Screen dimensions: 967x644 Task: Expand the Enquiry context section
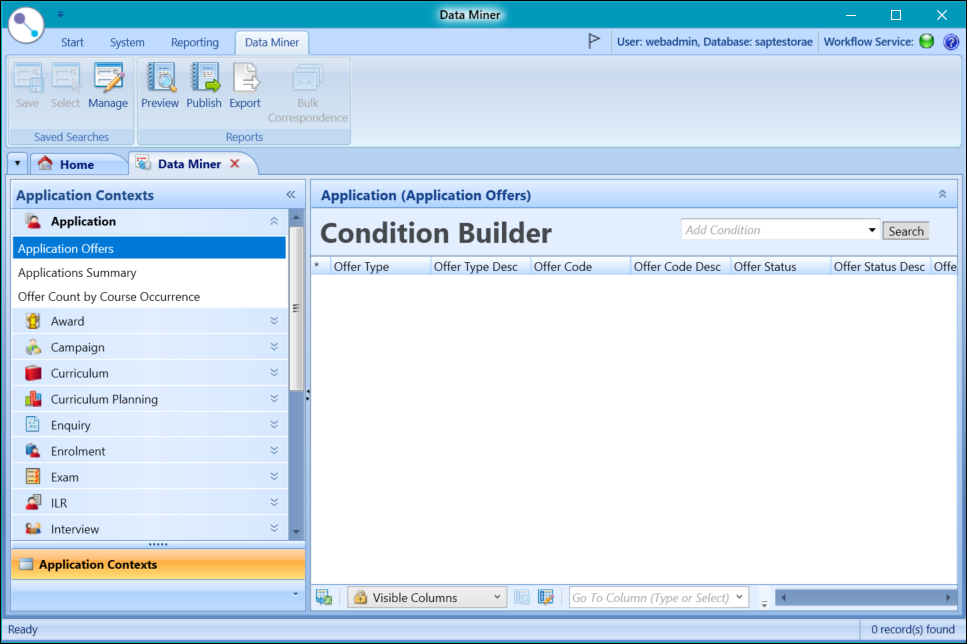(x=273, y=424)
